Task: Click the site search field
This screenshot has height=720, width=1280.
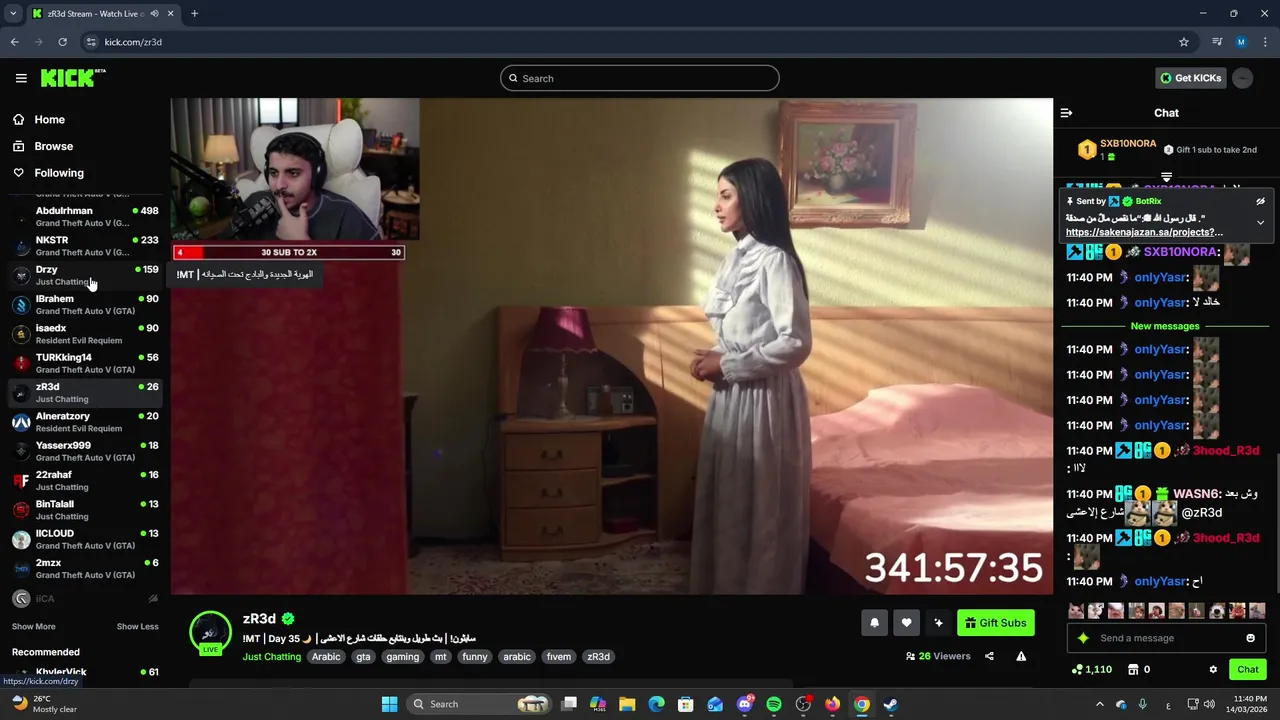Action: pos(640,78)
